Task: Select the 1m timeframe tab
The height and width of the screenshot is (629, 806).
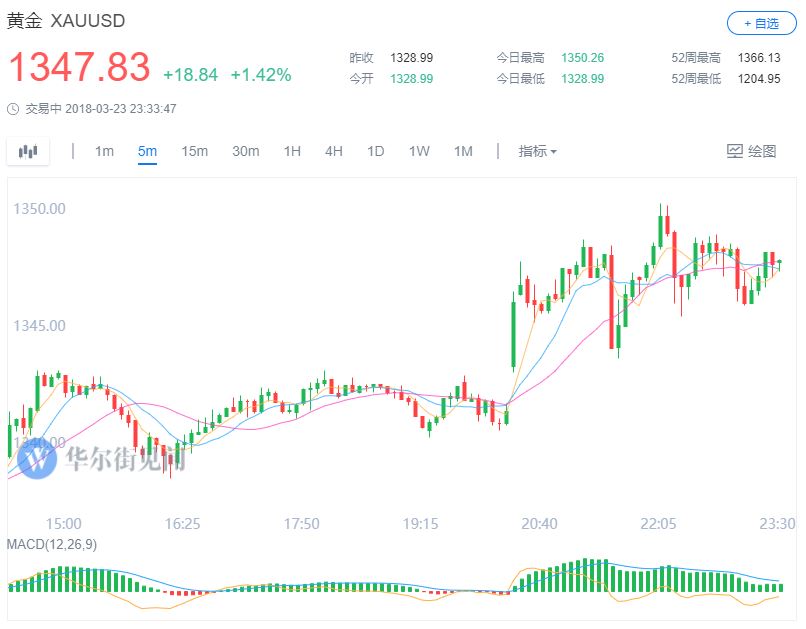Action: [x=104, y=151]
